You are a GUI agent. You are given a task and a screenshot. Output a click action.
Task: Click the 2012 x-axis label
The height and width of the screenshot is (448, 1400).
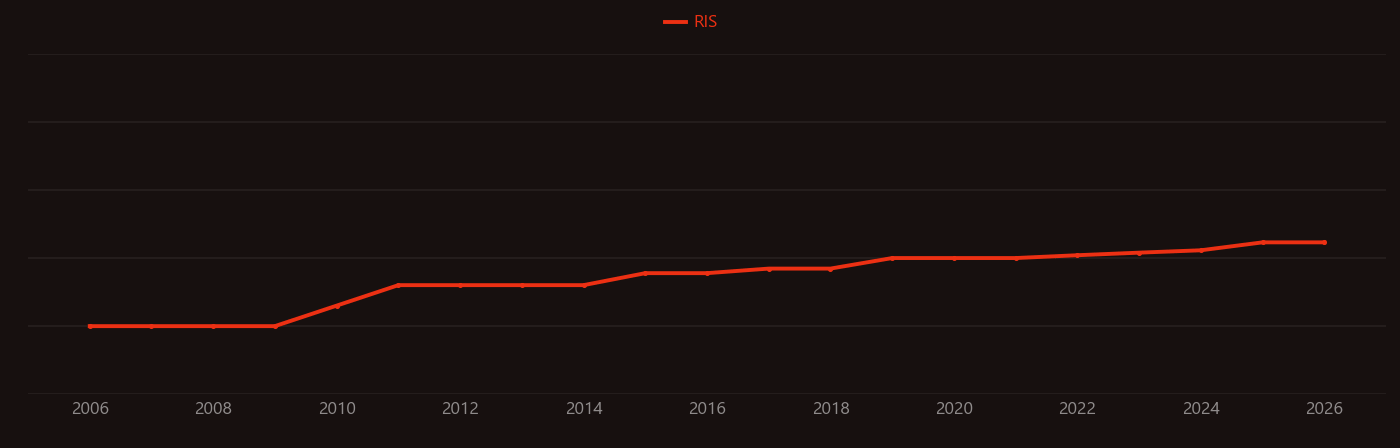click(460, 409)
